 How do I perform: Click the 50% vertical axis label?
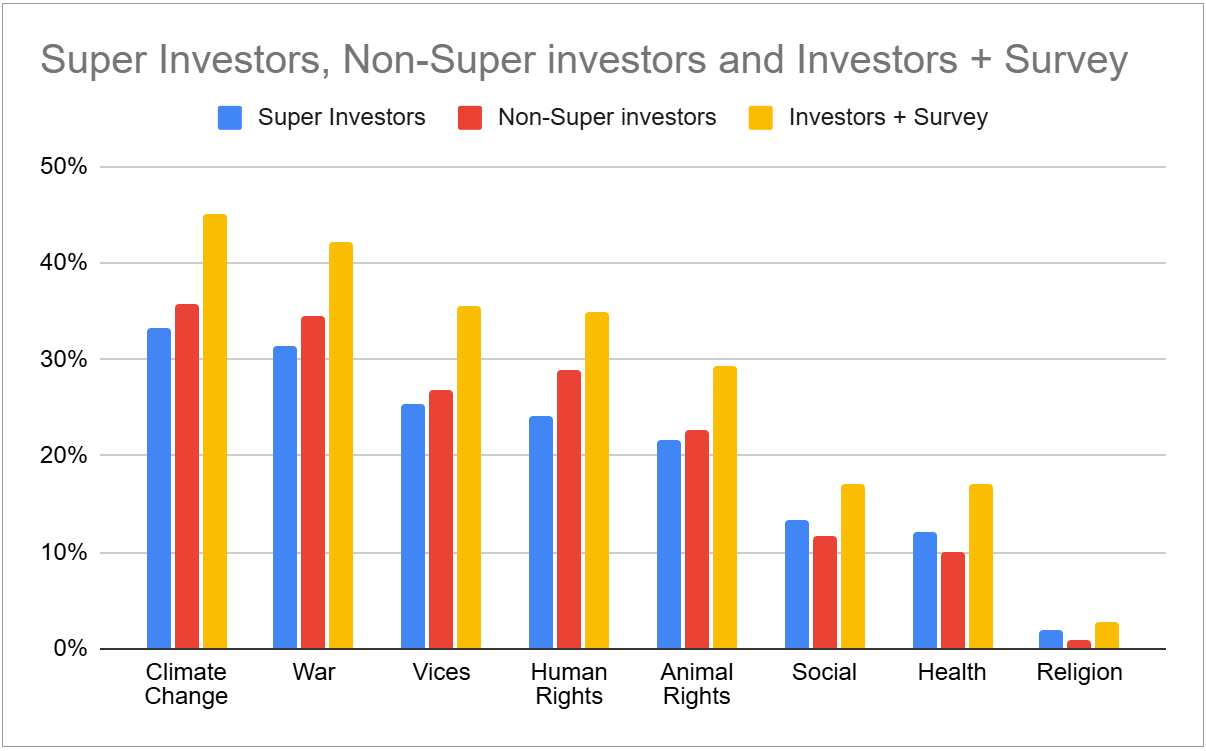point(66,167)
